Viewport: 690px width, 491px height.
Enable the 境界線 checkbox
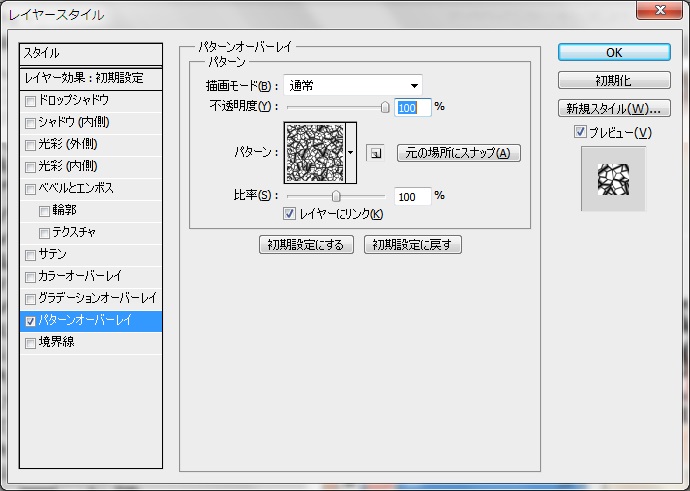30,343
